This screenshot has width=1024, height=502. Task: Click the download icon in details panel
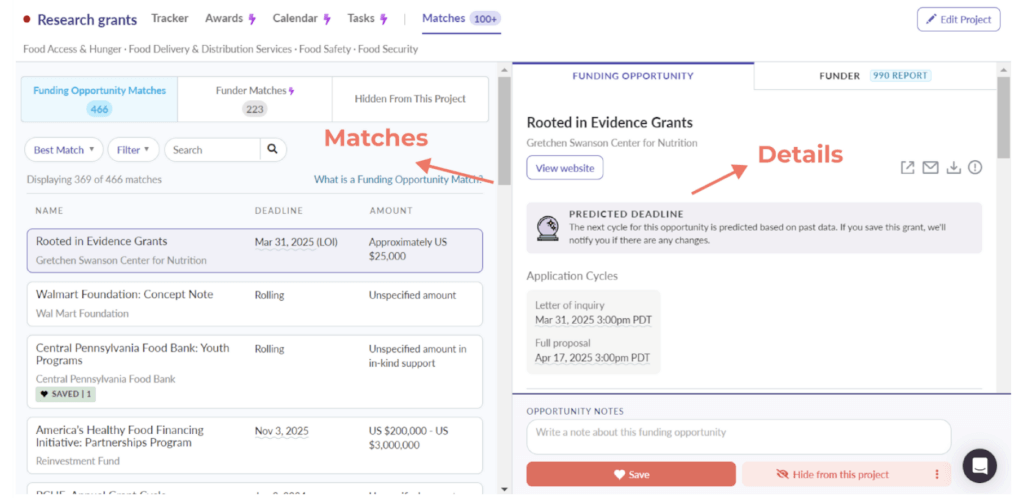[953, 168]
